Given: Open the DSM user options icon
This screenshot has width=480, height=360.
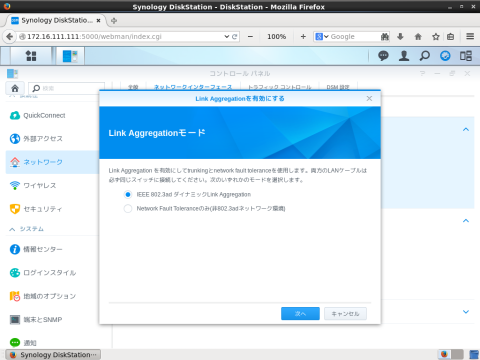Looking at the screenshot, I should pos(404,56).
